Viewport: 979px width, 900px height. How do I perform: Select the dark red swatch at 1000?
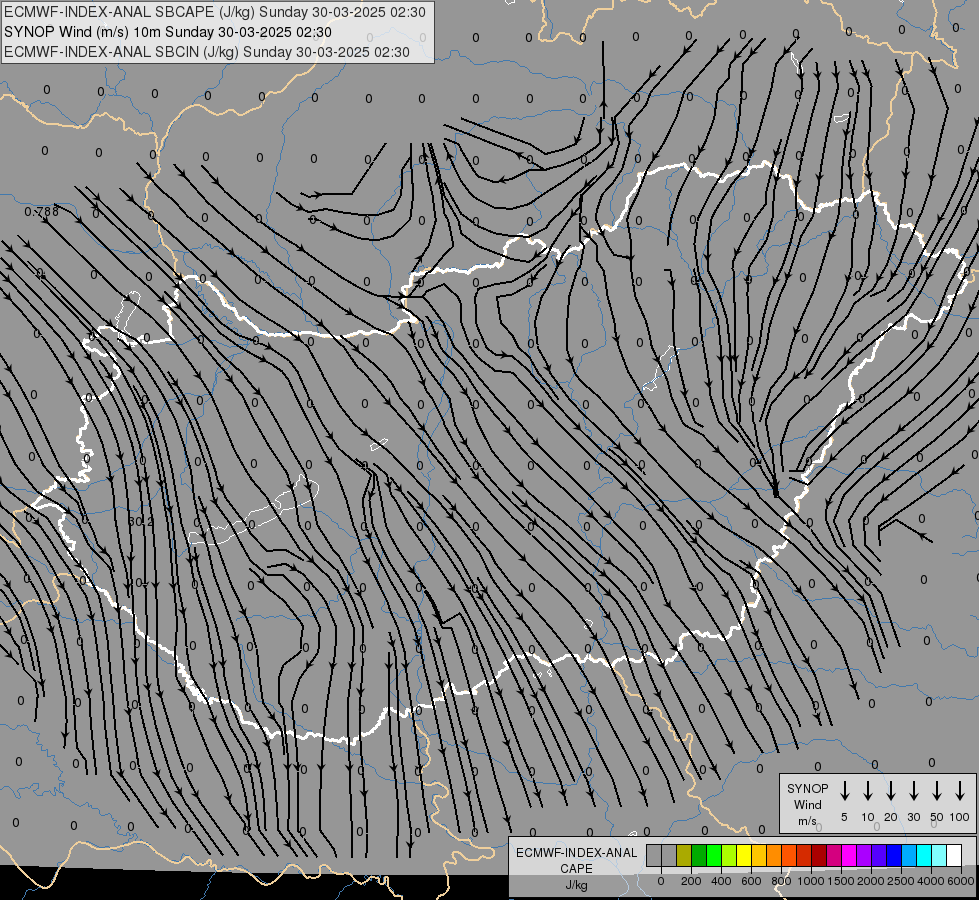(819, 855)
